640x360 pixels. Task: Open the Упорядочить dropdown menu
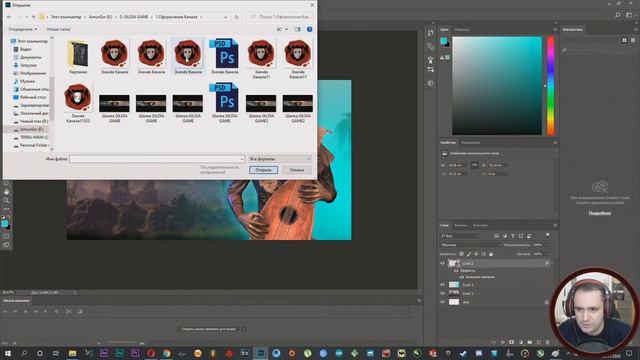pyautogui.click(x=23, y=29)
